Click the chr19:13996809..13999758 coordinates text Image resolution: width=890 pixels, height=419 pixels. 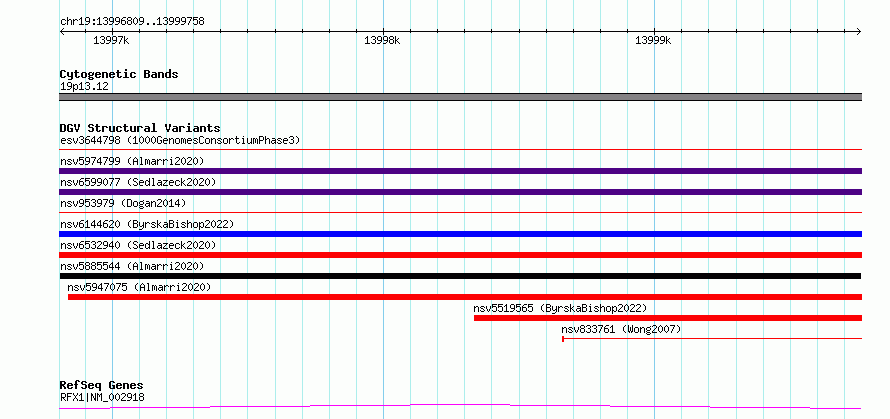132,22
